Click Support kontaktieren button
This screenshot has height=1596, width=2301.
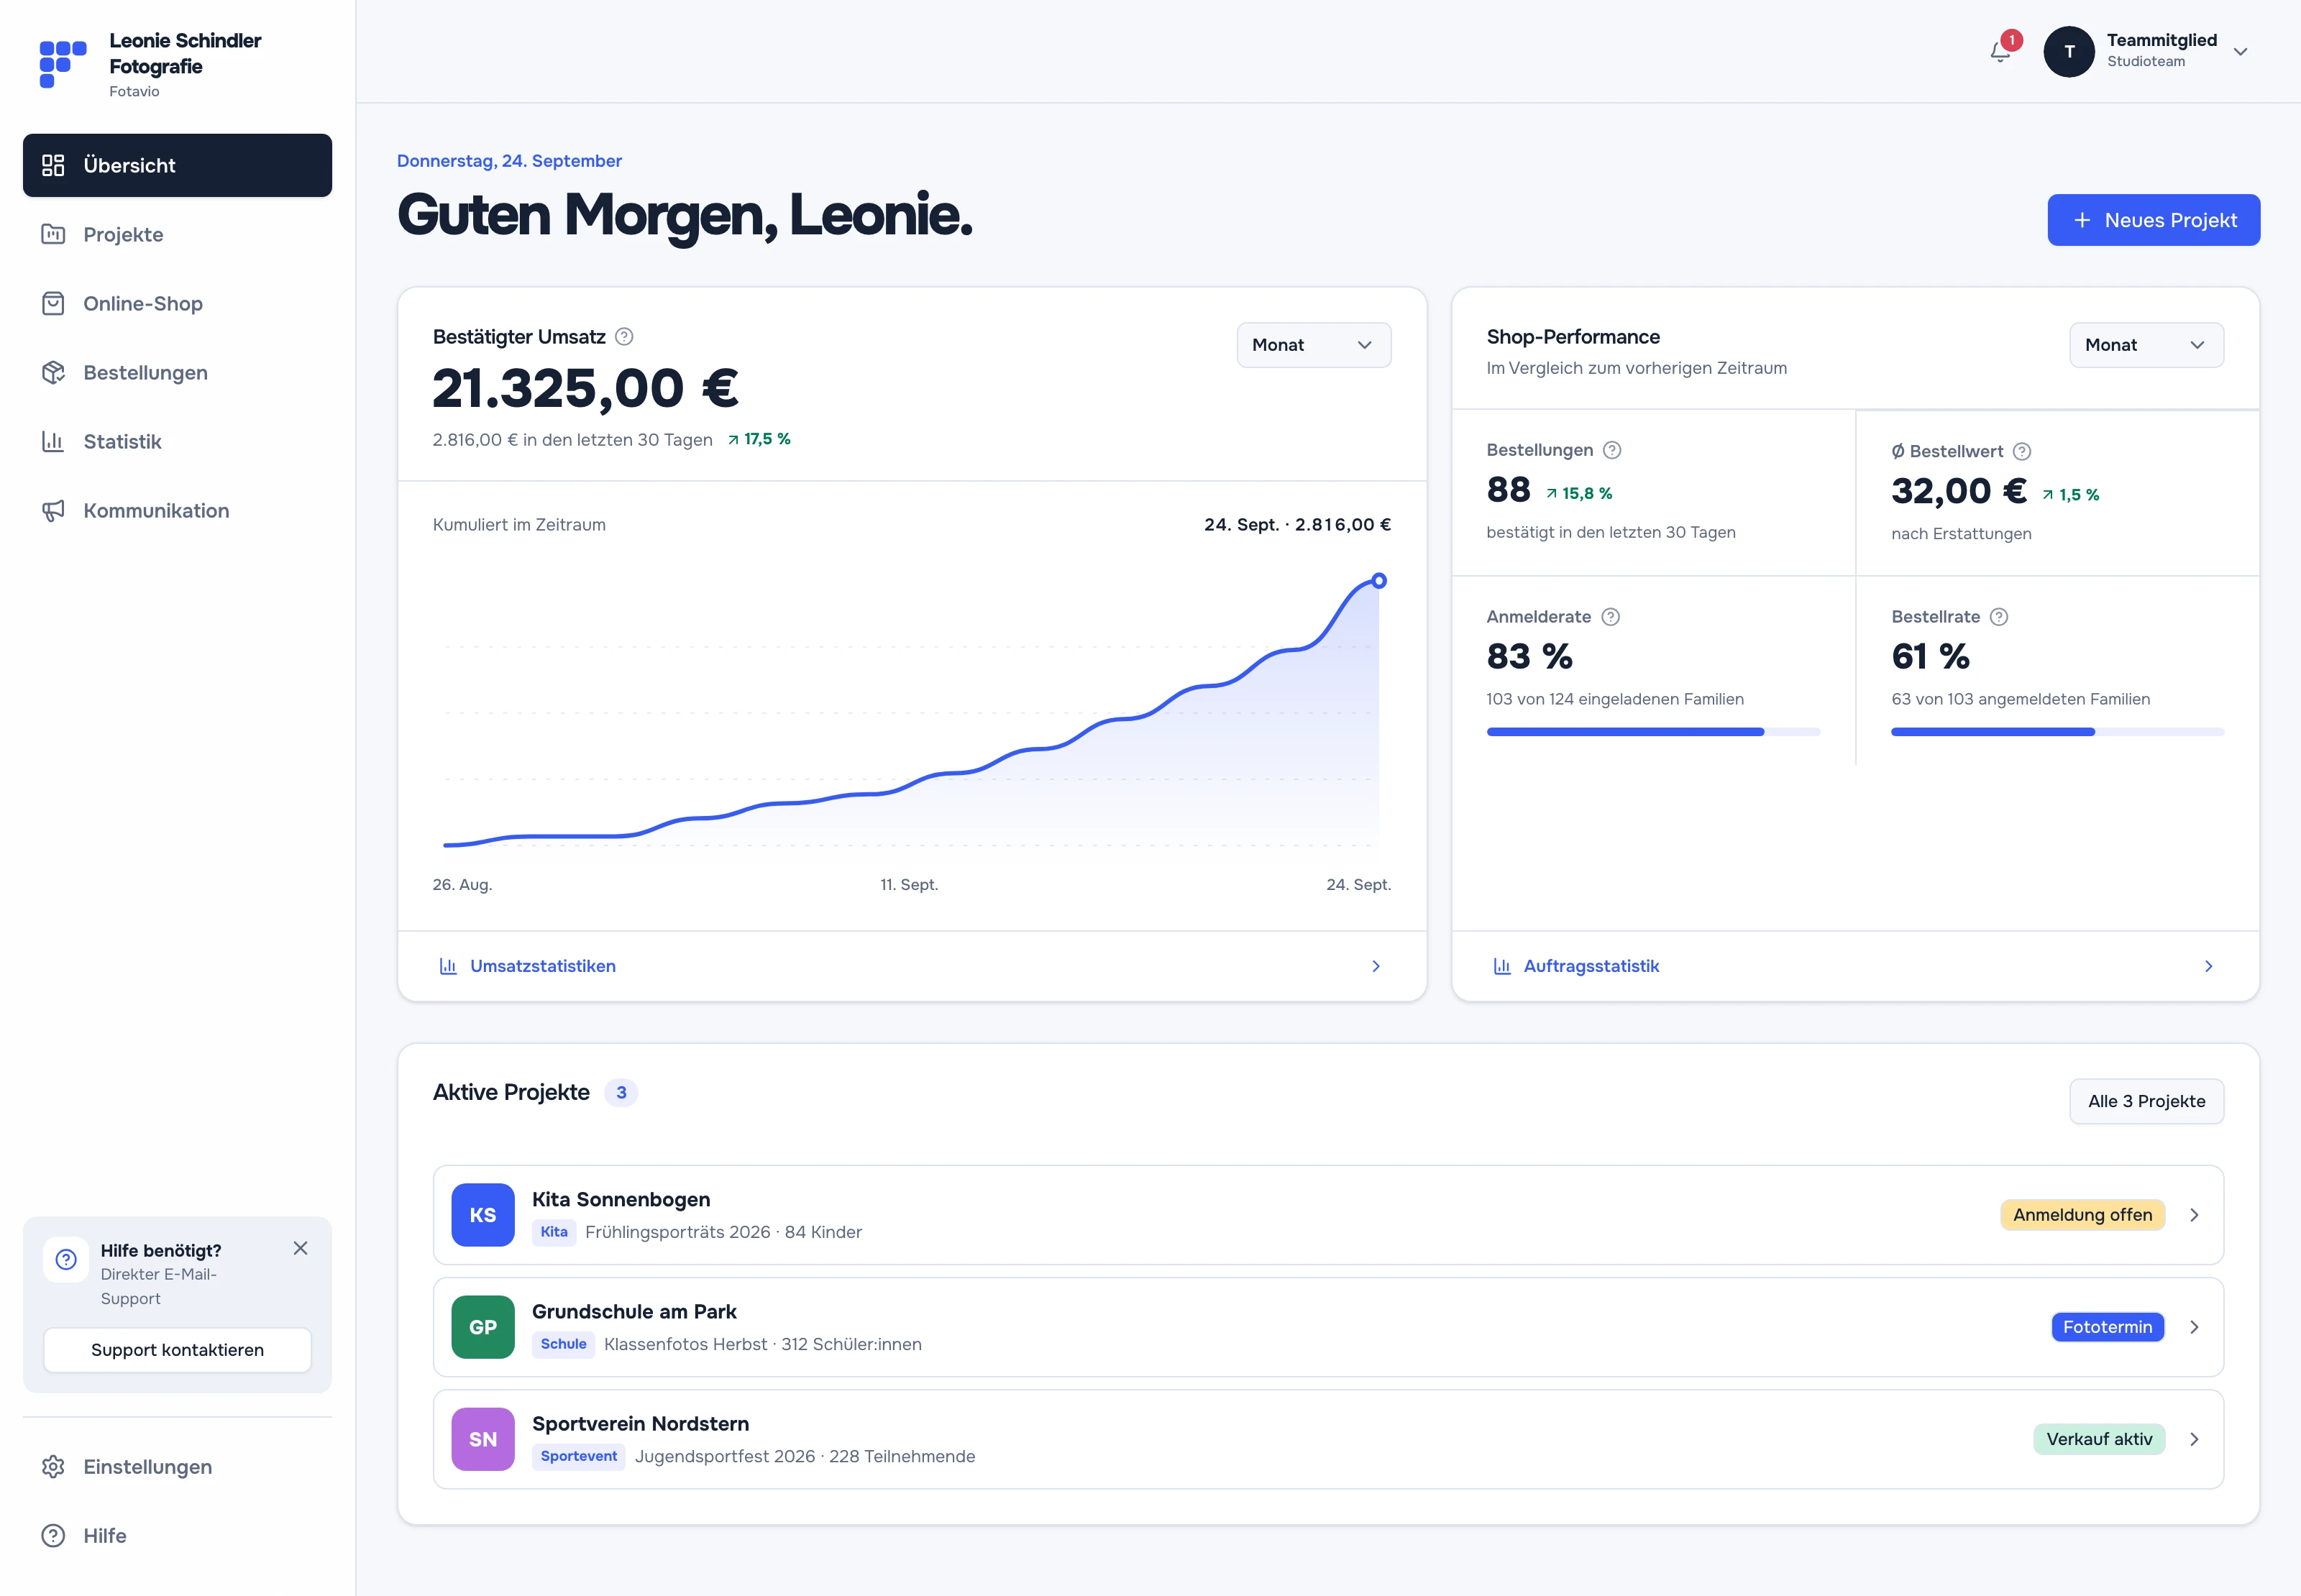(x=177, y=1350)
